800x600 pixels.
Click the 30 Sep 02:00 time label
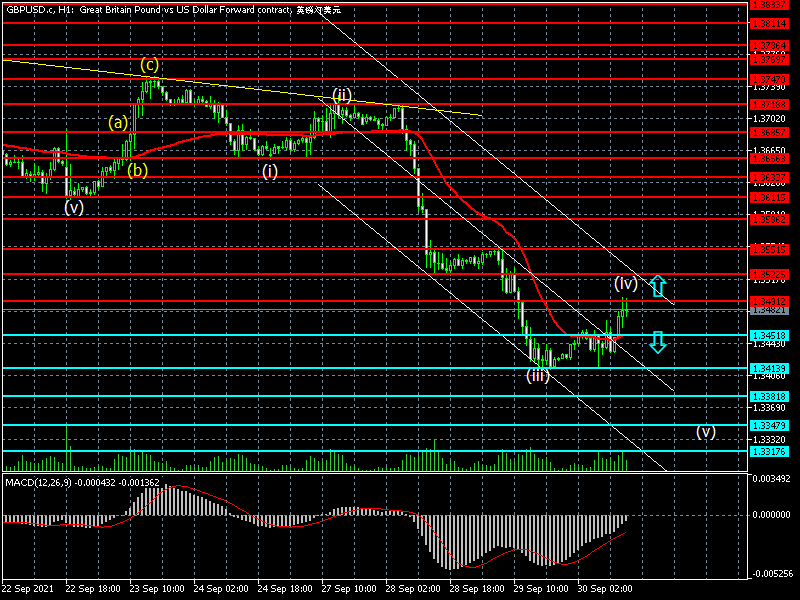[605, 589]
